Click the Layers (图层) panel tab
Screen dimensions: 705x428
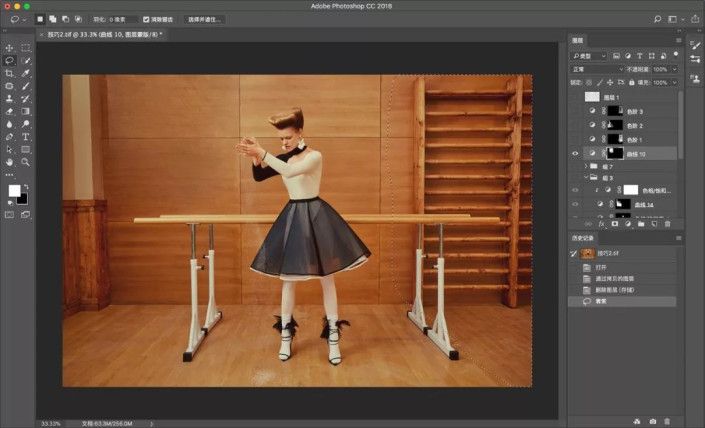pos(577,40)
